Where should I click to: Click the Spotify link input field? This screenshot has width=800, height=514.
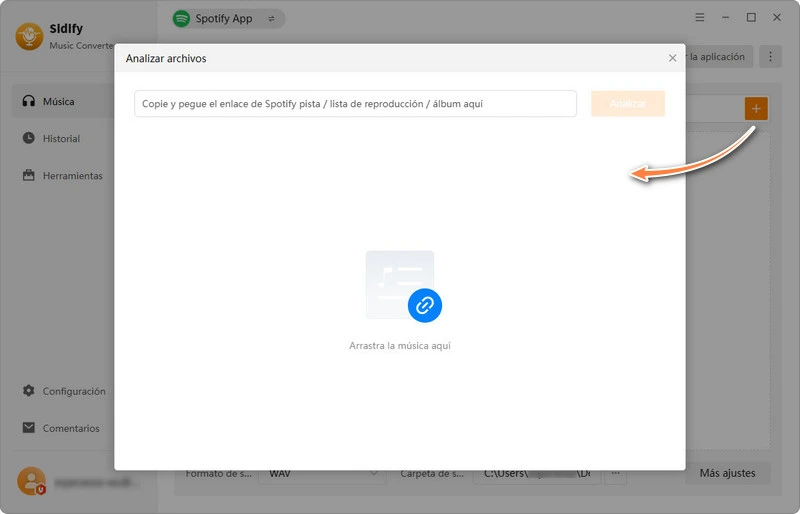tap(355, 104)
